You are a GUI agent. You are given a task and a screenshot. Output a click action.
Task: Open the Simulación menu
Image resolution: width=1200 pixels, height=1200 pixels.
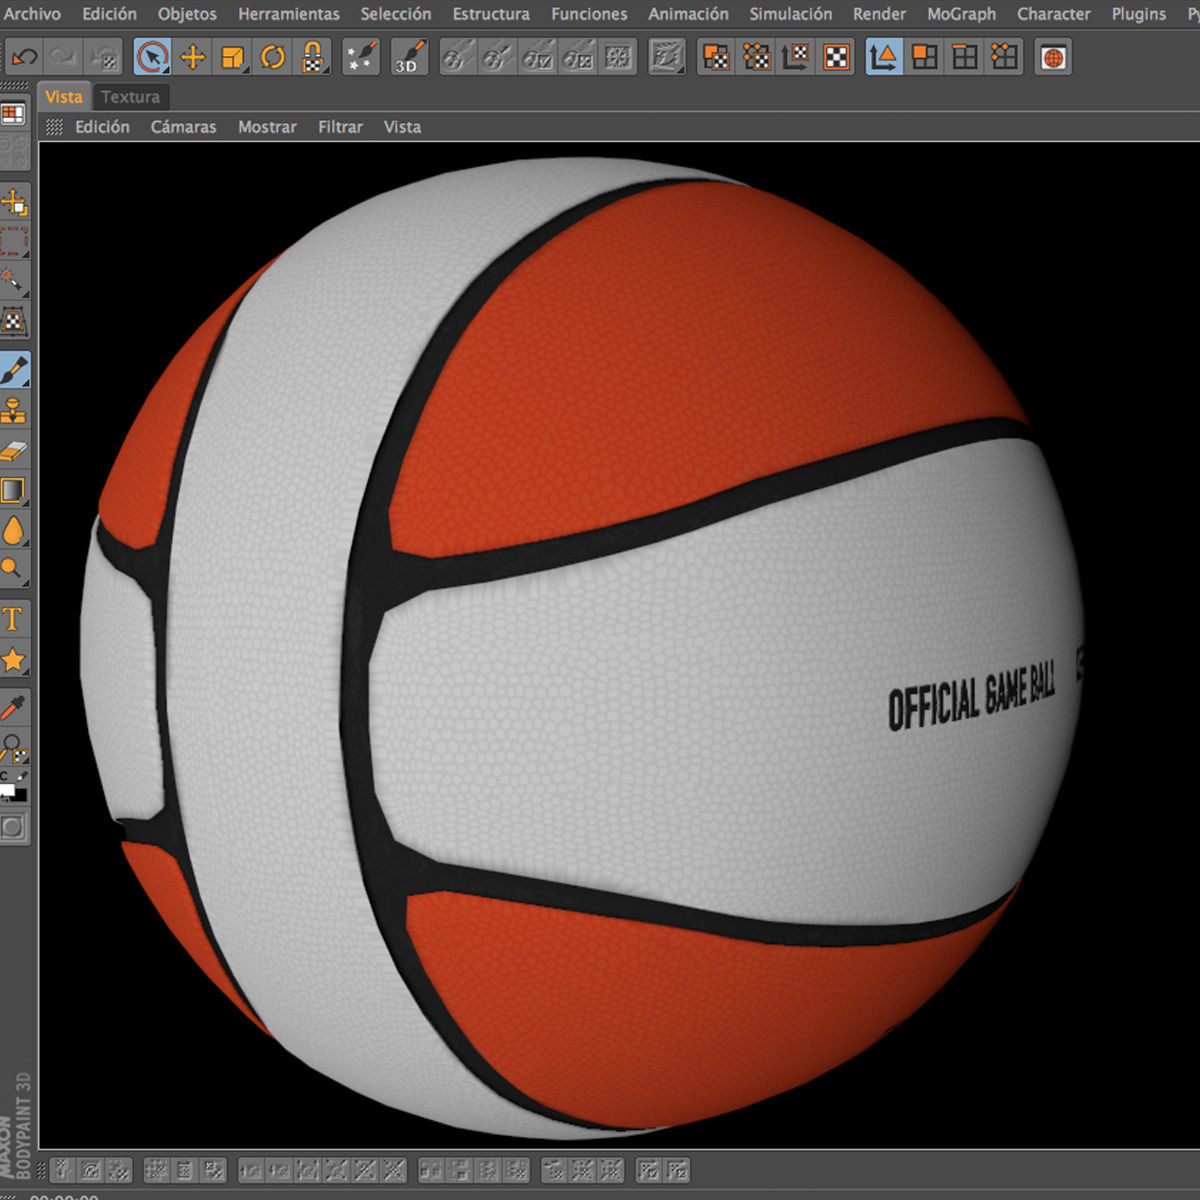(791, 14)
